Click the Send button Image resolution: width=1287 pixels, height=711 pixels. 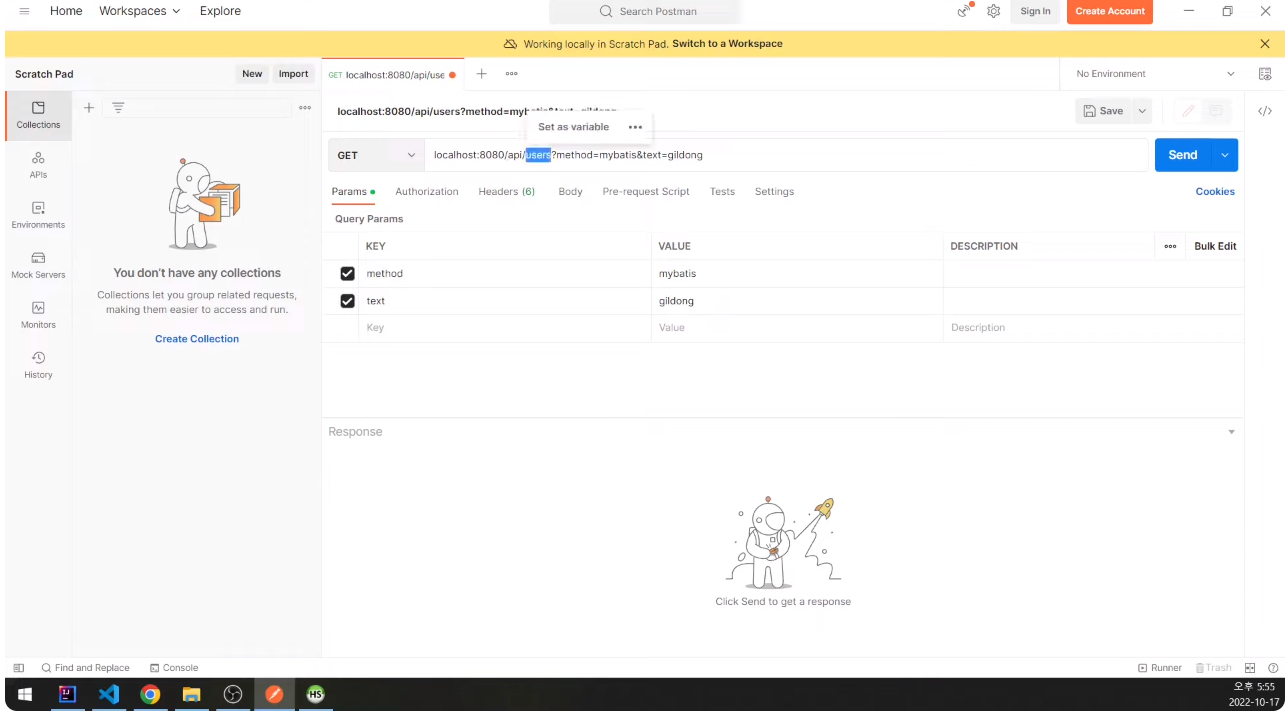click(x=1183, y=155)
